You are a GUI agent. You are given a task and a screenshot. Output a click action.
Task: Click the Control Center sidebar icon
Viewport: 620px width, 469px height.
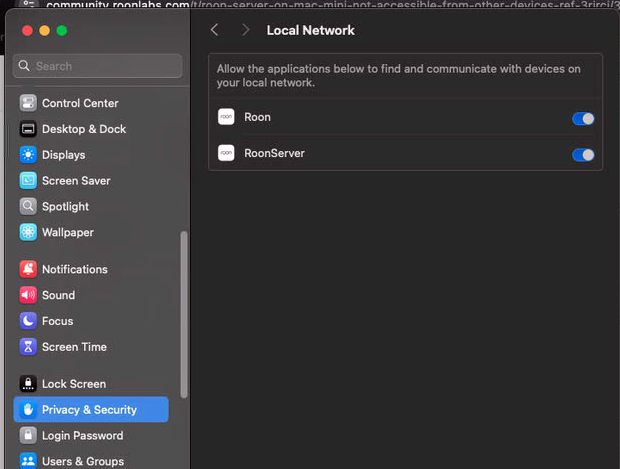28,103
